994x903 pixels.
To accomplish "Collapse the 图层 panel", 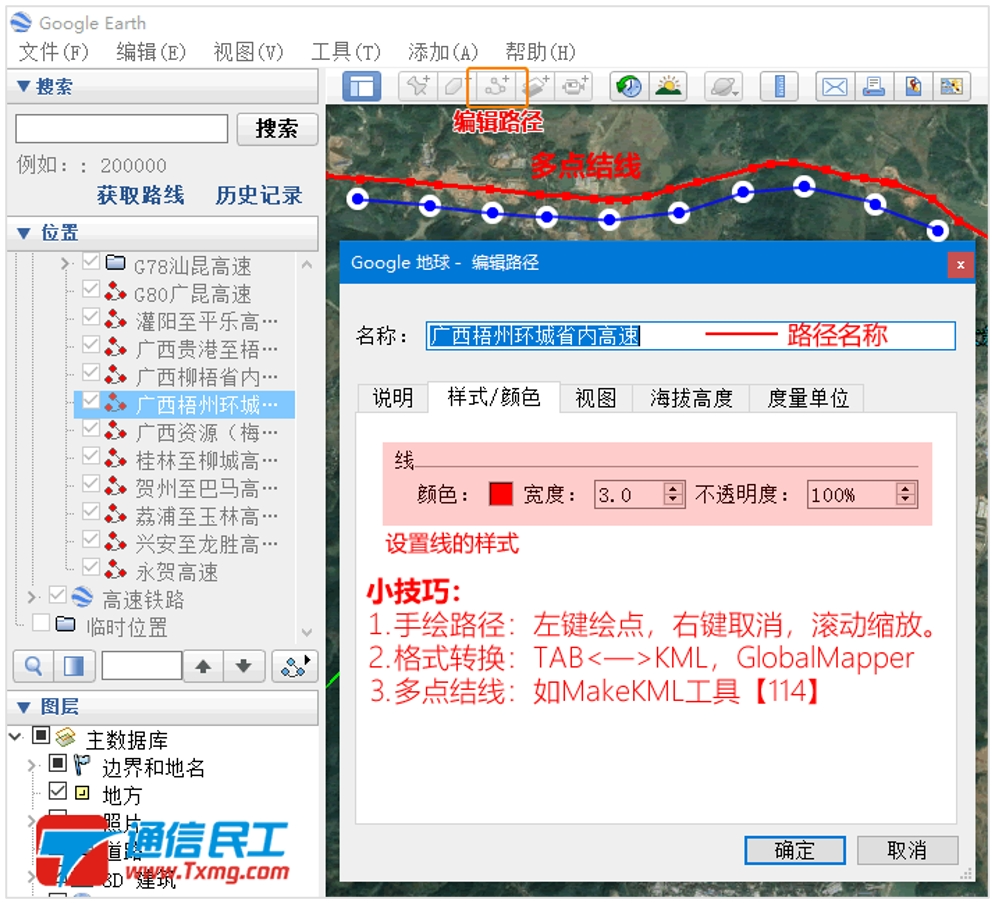I will click(23, 708).
